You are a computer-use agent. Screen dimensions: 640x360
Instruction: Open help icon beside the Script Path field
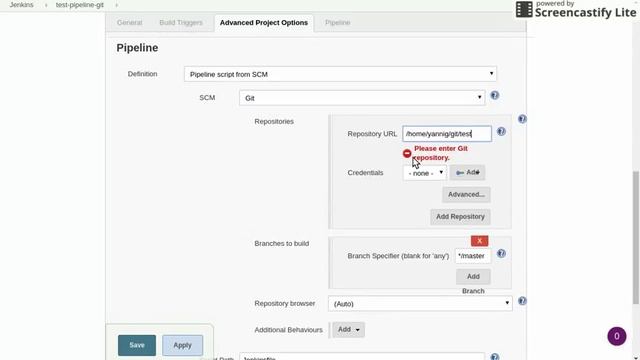point(494,357)
